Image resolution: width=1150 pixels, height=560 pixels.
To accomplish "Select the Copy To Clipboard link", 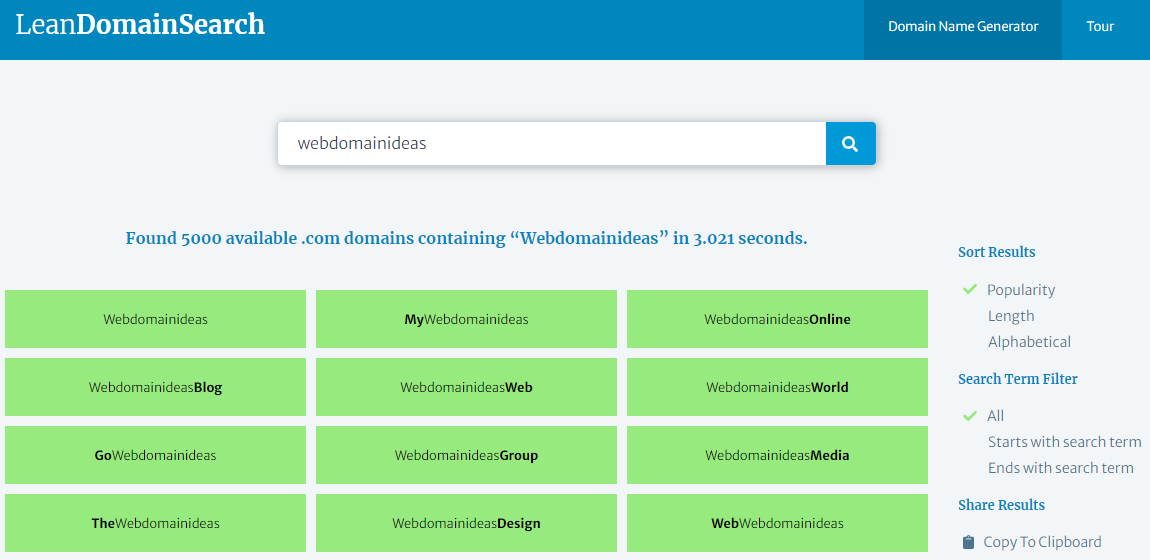I will coord(1042,542).
